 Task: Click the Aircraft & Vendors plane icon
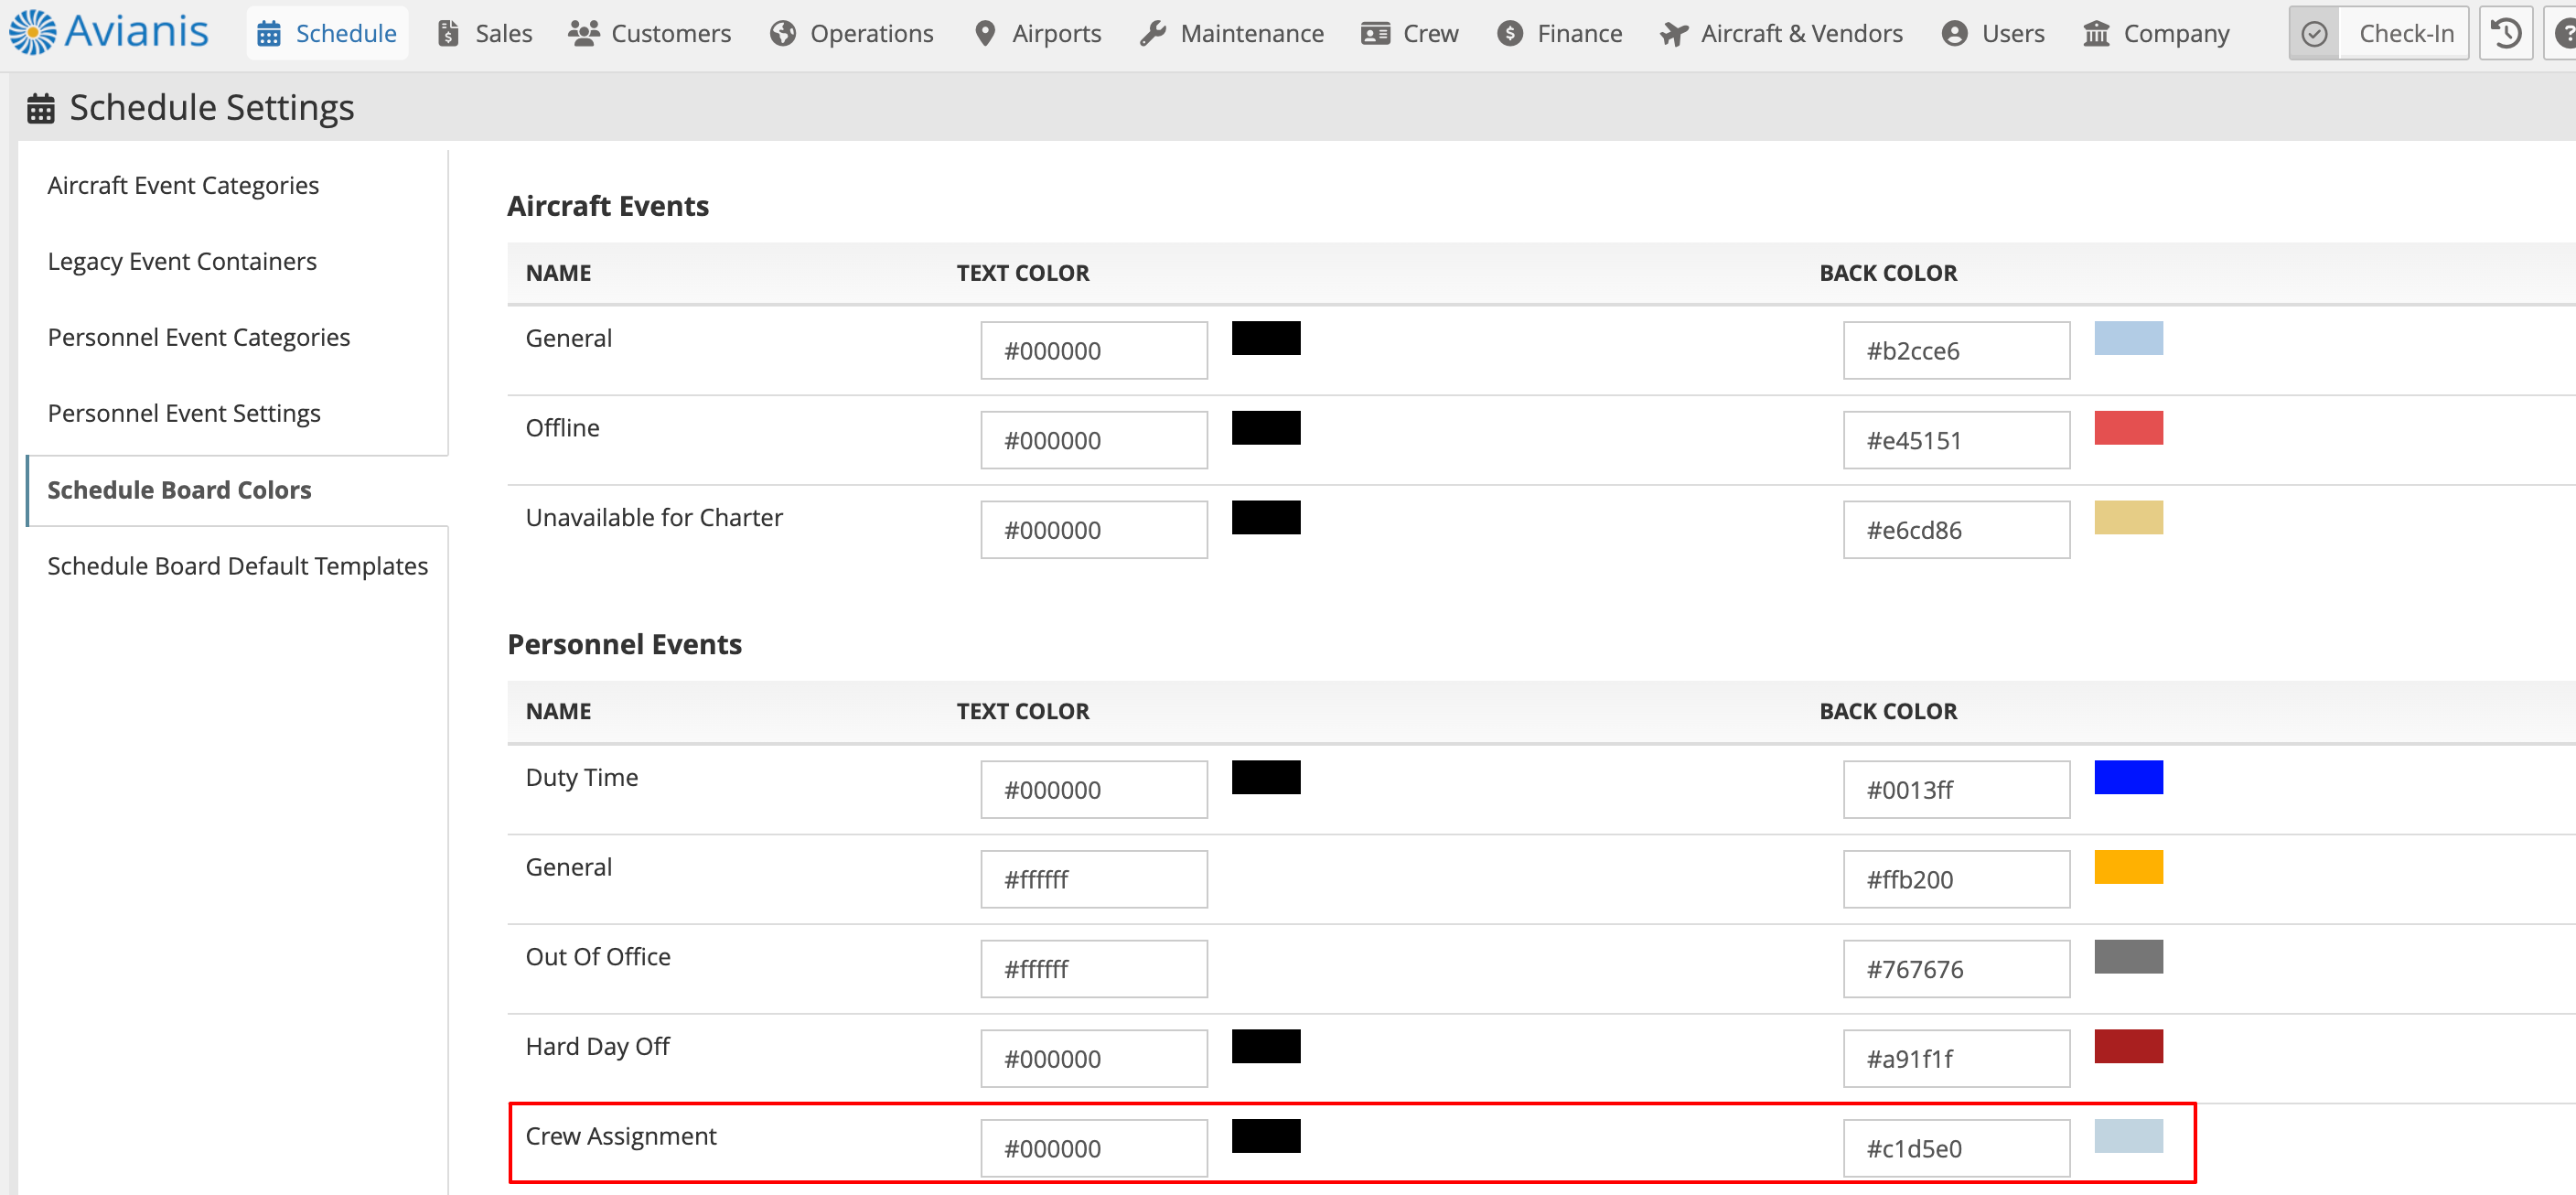tap(1674, 34)
